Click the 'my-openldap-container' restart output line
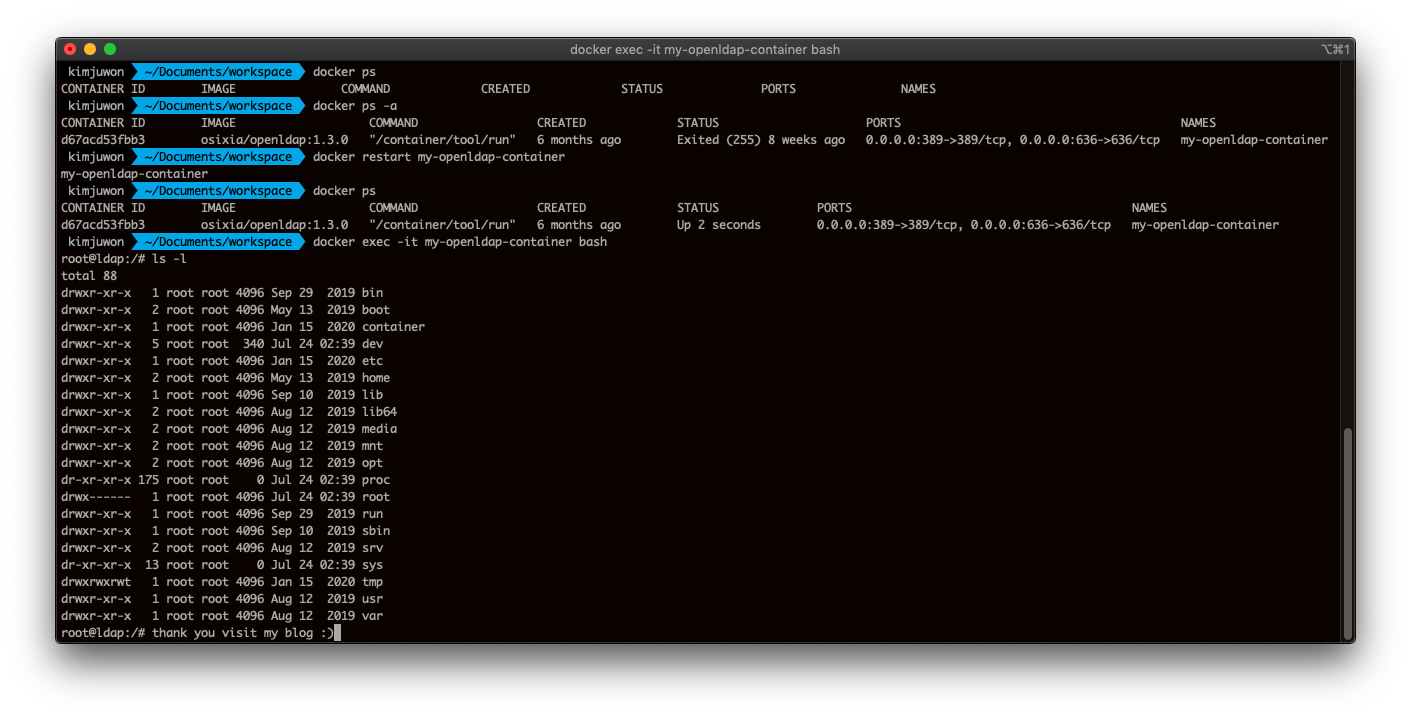Image resolution: width=1411 pixels, height=717 pixels. [x=135, y=174]
